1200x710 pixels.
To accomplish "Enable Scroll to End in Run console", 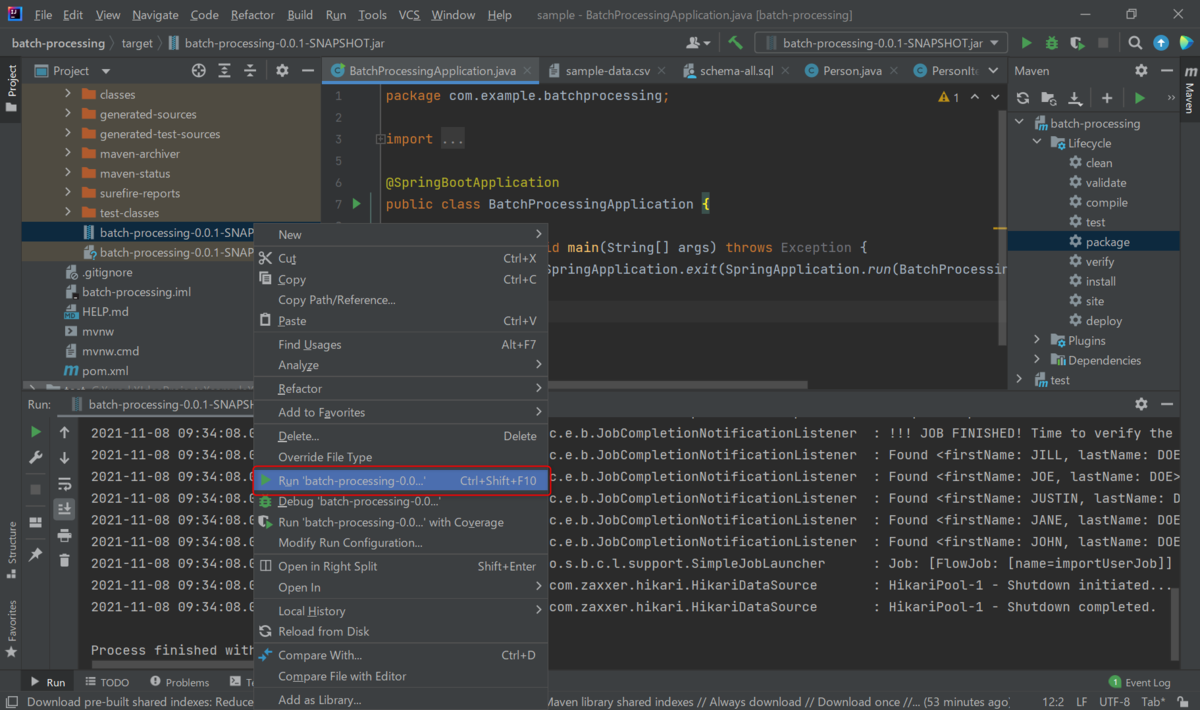I will (65, 509).
